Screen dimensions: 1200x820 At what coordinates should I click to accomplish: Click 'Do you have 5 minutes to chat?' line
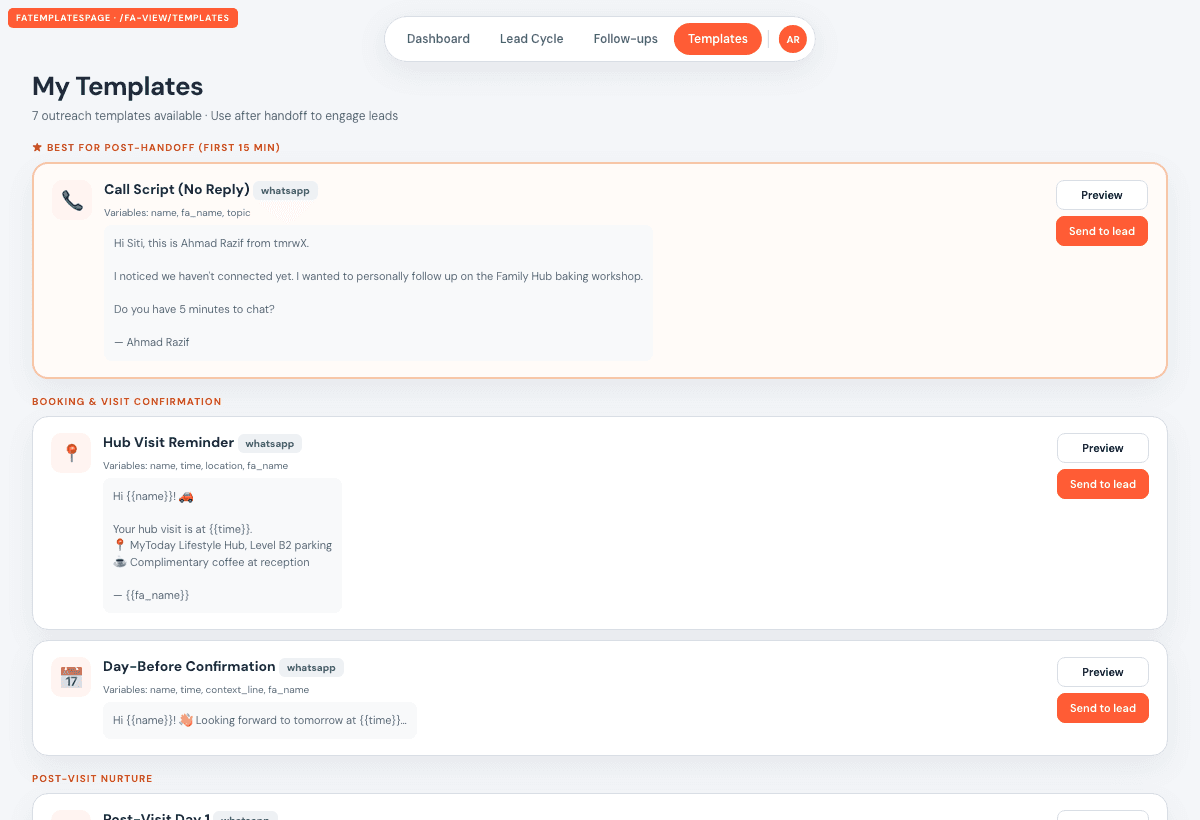coord(194,309)
